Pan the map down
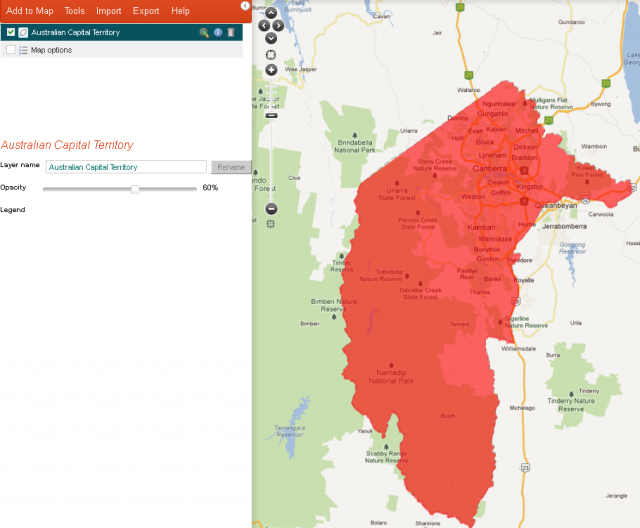The height and width of the screenshot is (528, 640). (x=271, y=37)
